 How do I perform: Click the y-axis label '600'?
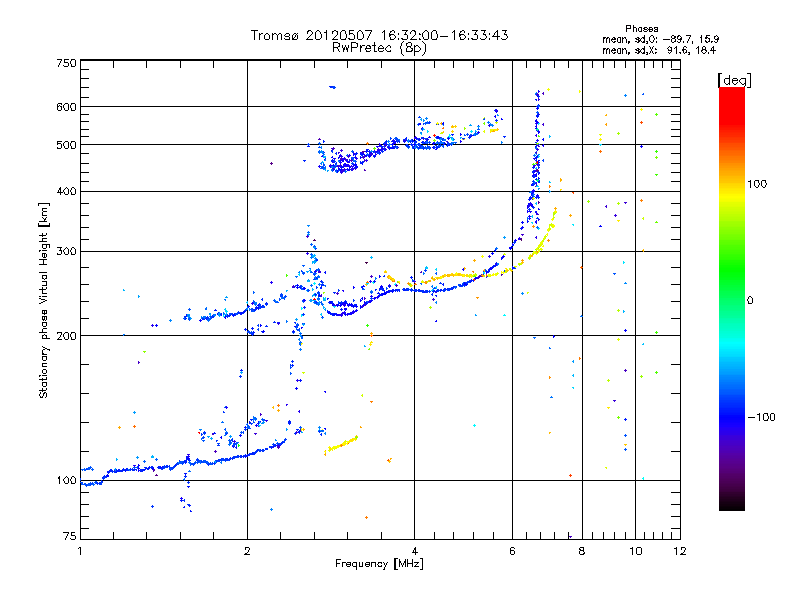coord(67,107)
